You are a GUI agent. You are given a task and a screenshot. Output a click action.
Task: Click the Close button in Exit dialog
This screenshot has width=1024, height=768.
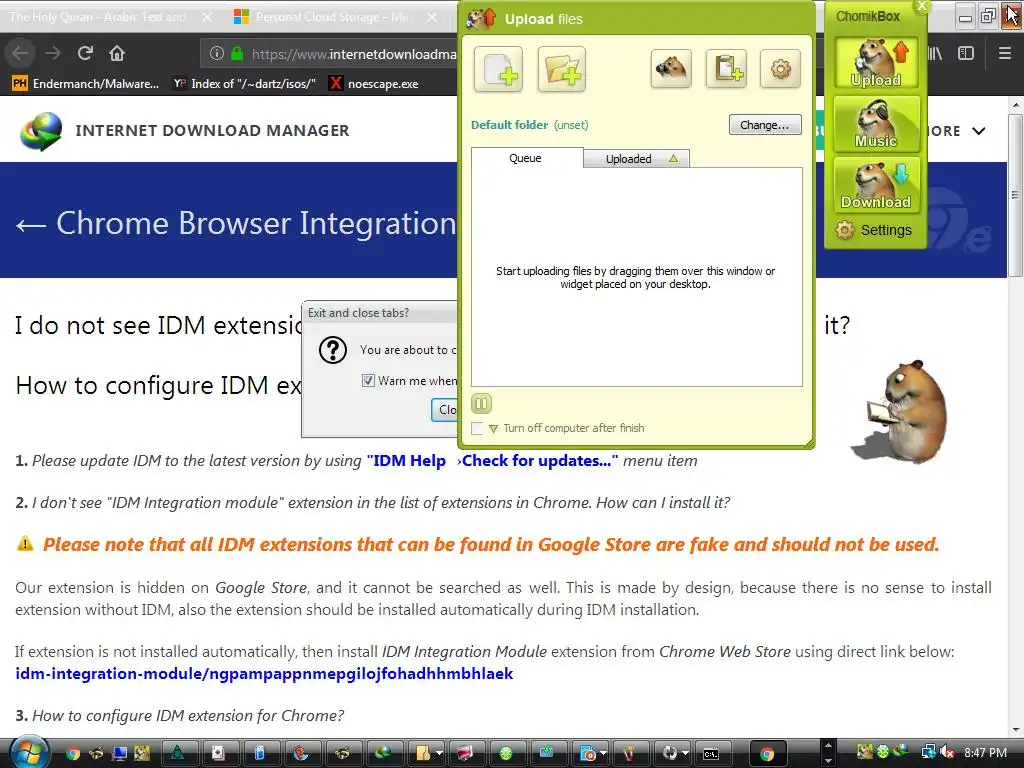click(x=445, y=410)
